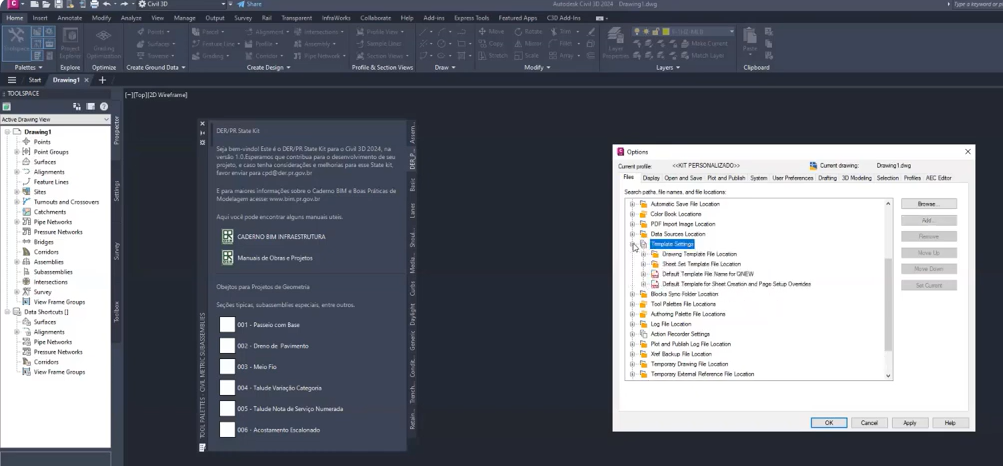Screen dimensions: 1003x466
Task: Select Tool Palettes File Locations entry
Action: point(683,304)
